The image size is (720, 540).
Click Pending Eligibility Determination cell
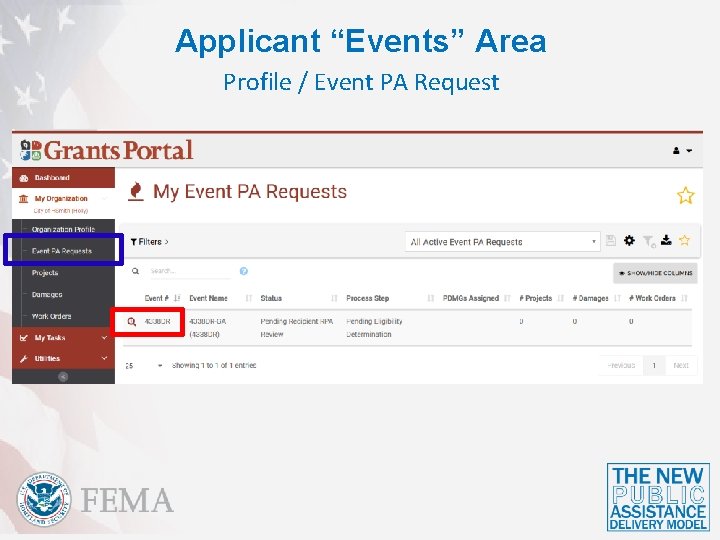tap(374, 328)
